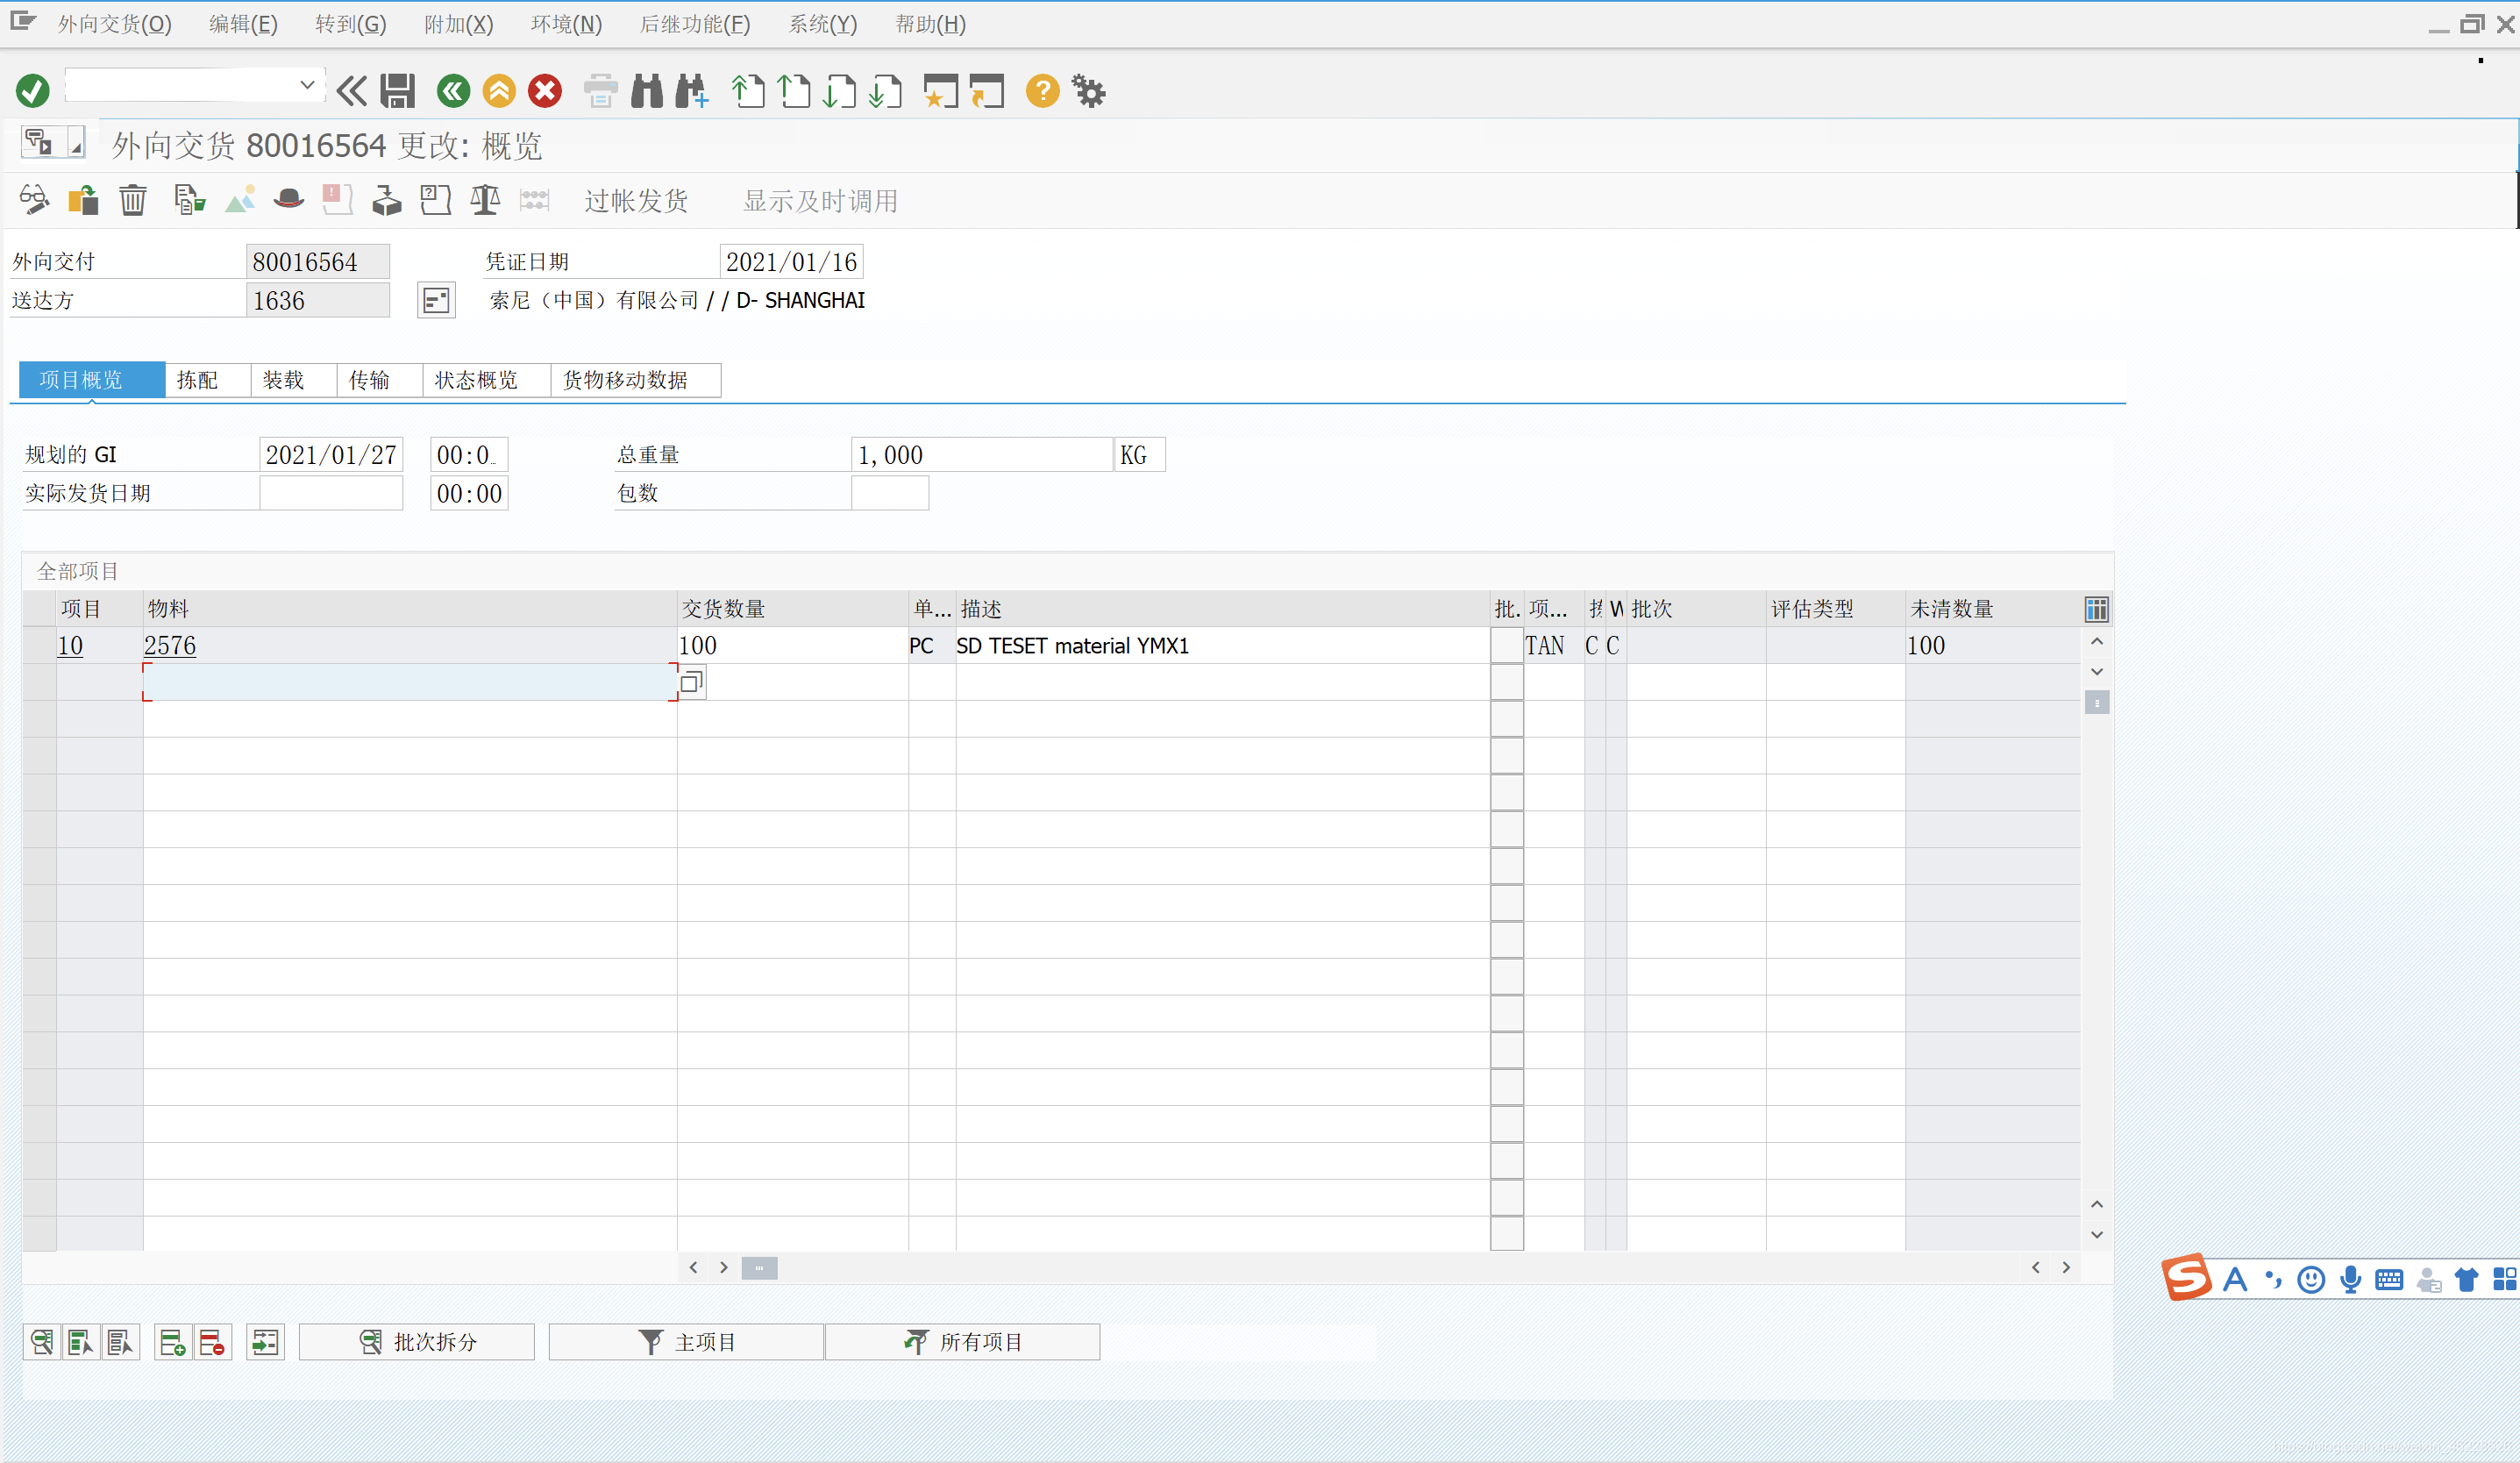2520x1463 pixels.
Task: Click the red Cancel X icon
Action: [545, 91]
